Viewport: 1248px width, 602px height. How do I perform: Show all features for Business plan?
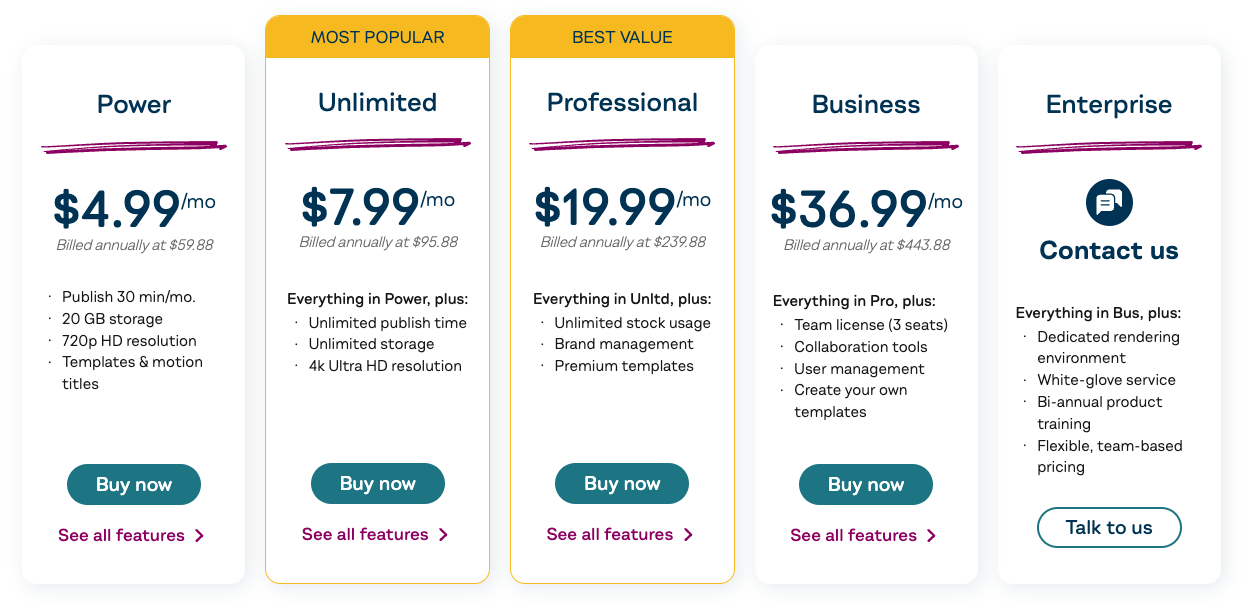pos(854,536)
